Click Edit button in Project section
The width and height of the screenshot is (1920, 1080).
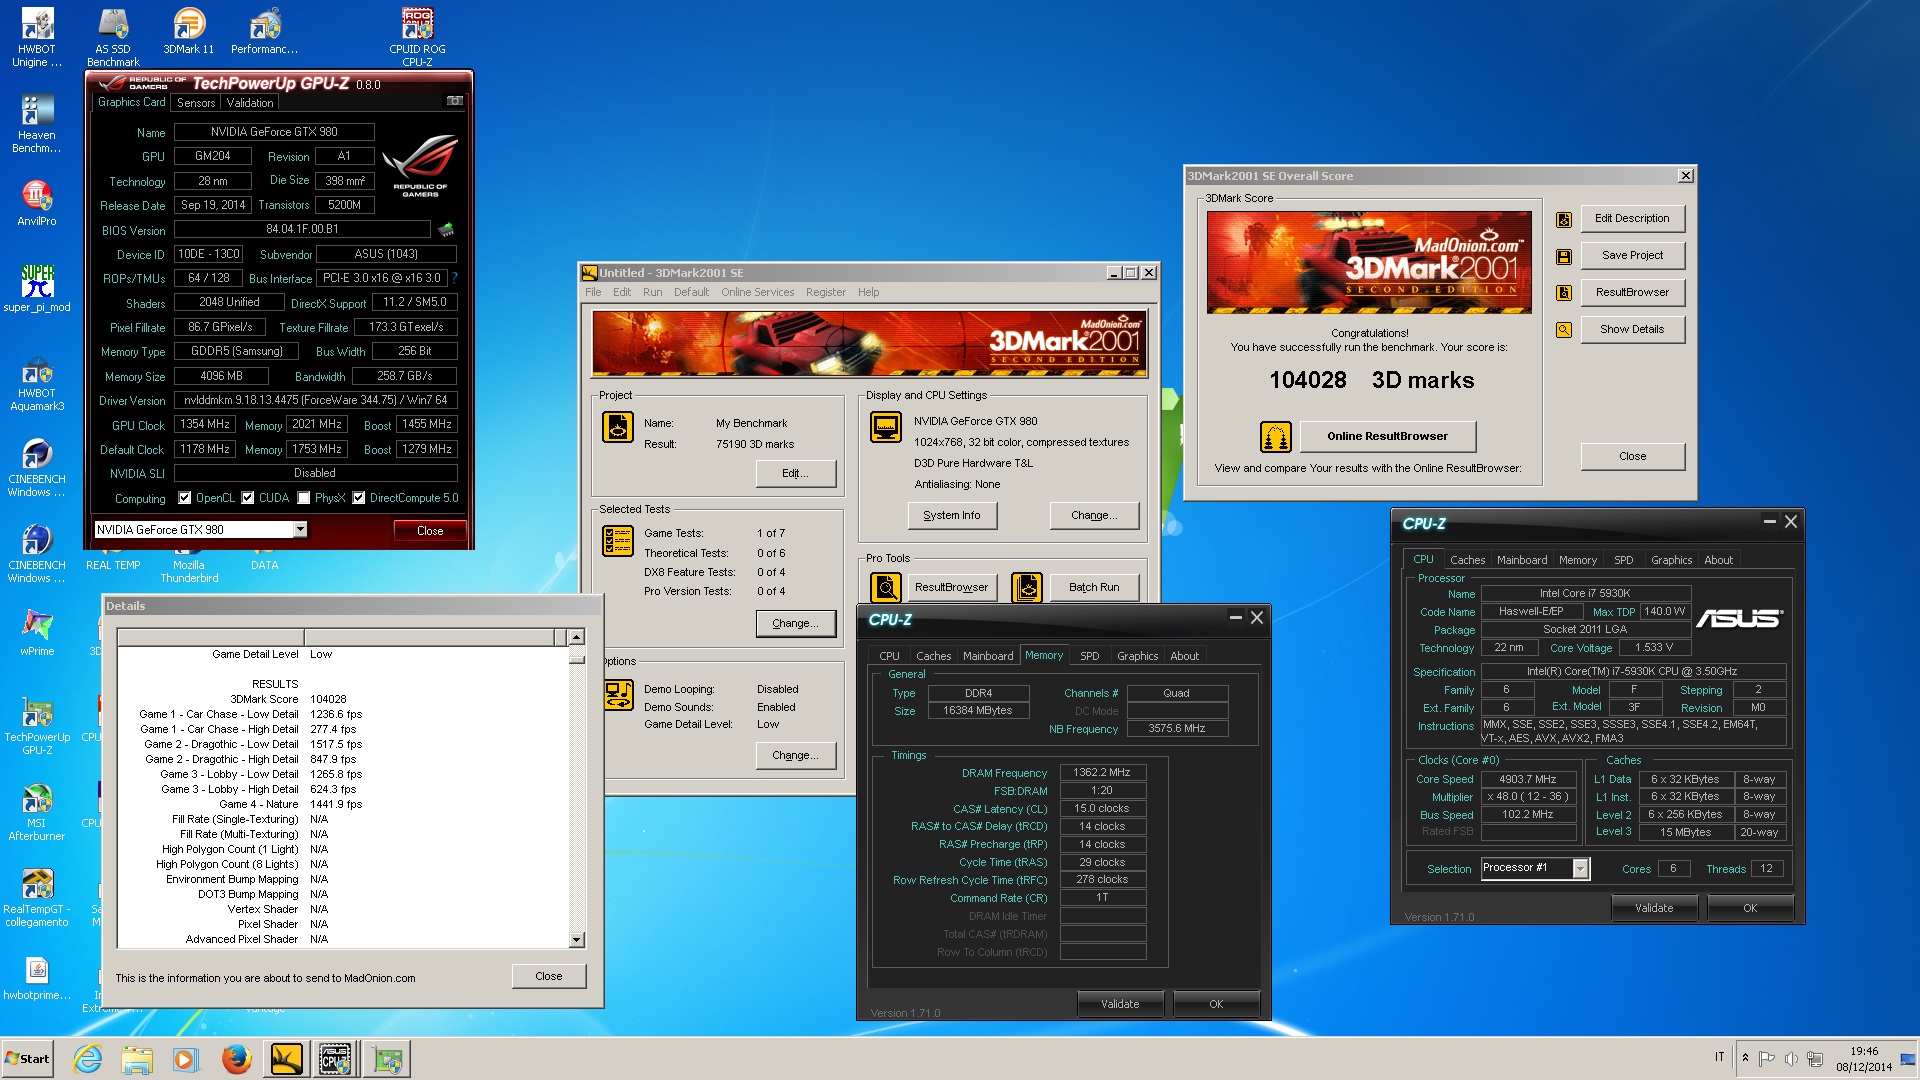pos(796,474)
